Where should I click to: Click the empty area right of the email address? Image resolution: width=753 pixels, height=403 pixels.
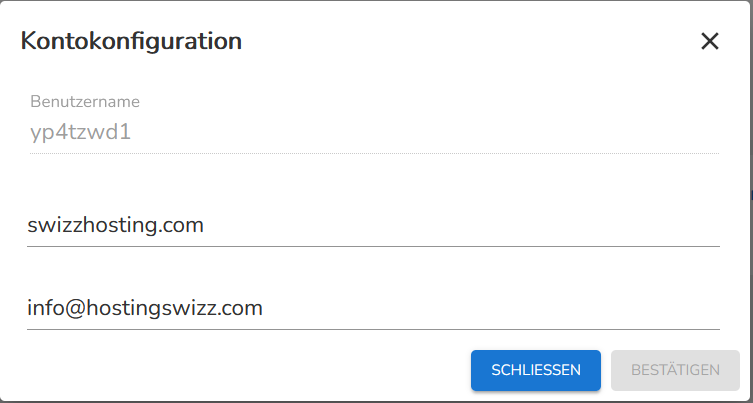coord(490,308)
